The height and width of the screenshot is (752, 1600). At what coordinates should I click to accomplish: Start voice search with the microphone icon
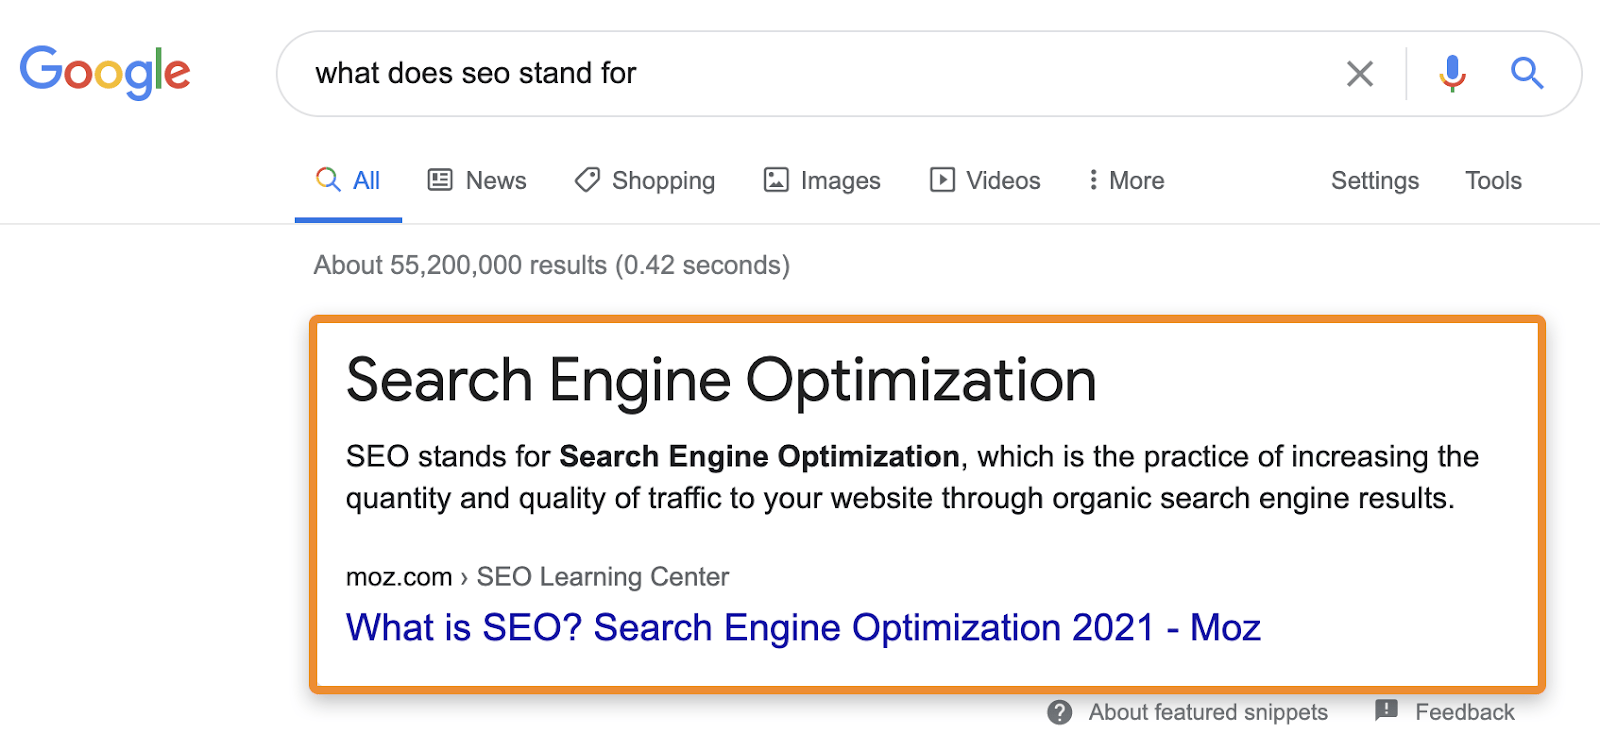(x=1452, y=73)
